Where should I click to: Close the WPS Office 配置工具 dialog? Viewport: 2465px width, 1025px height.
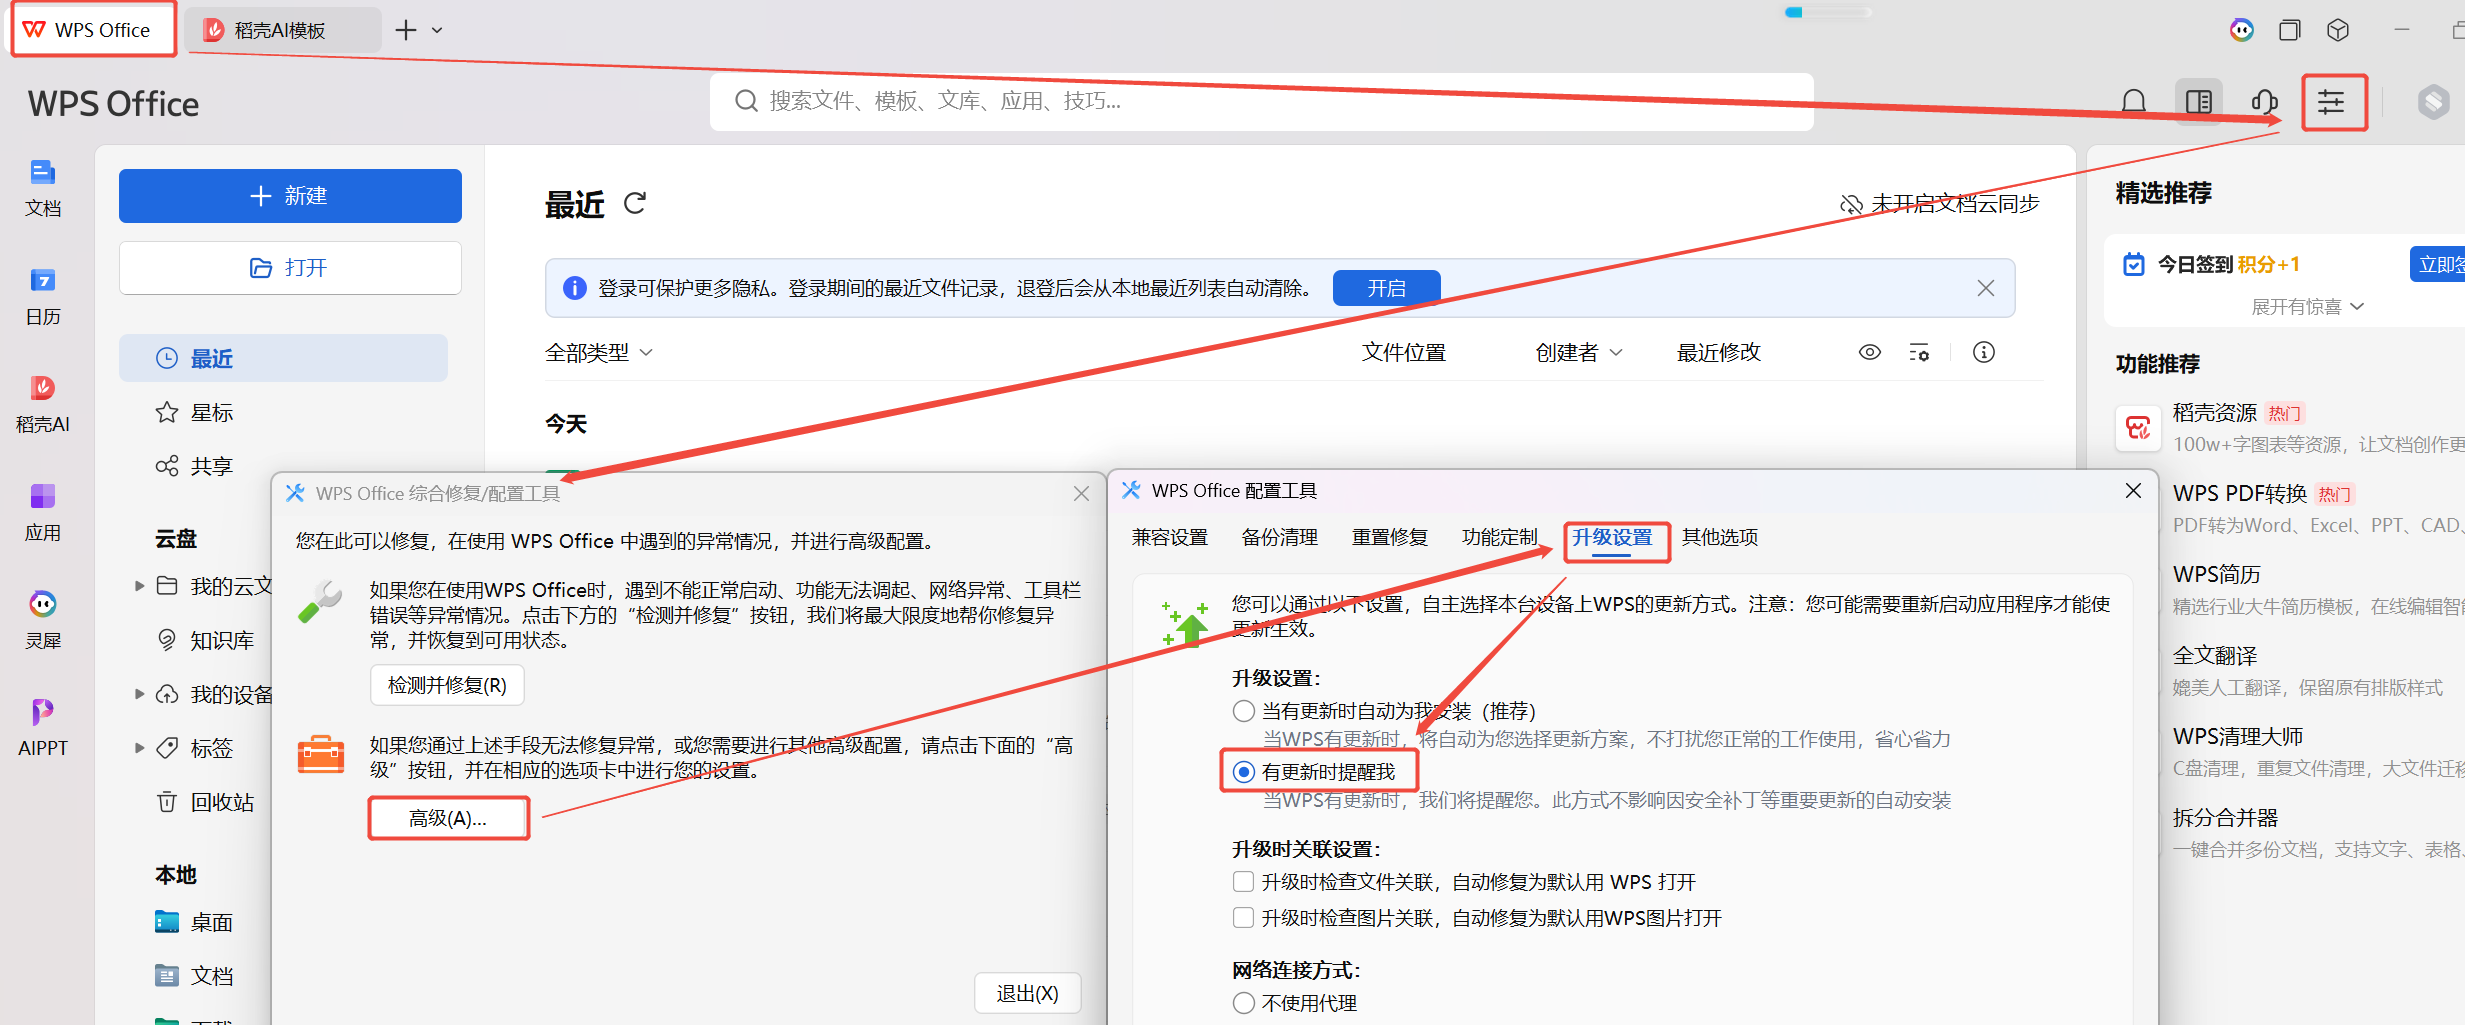2133,490
